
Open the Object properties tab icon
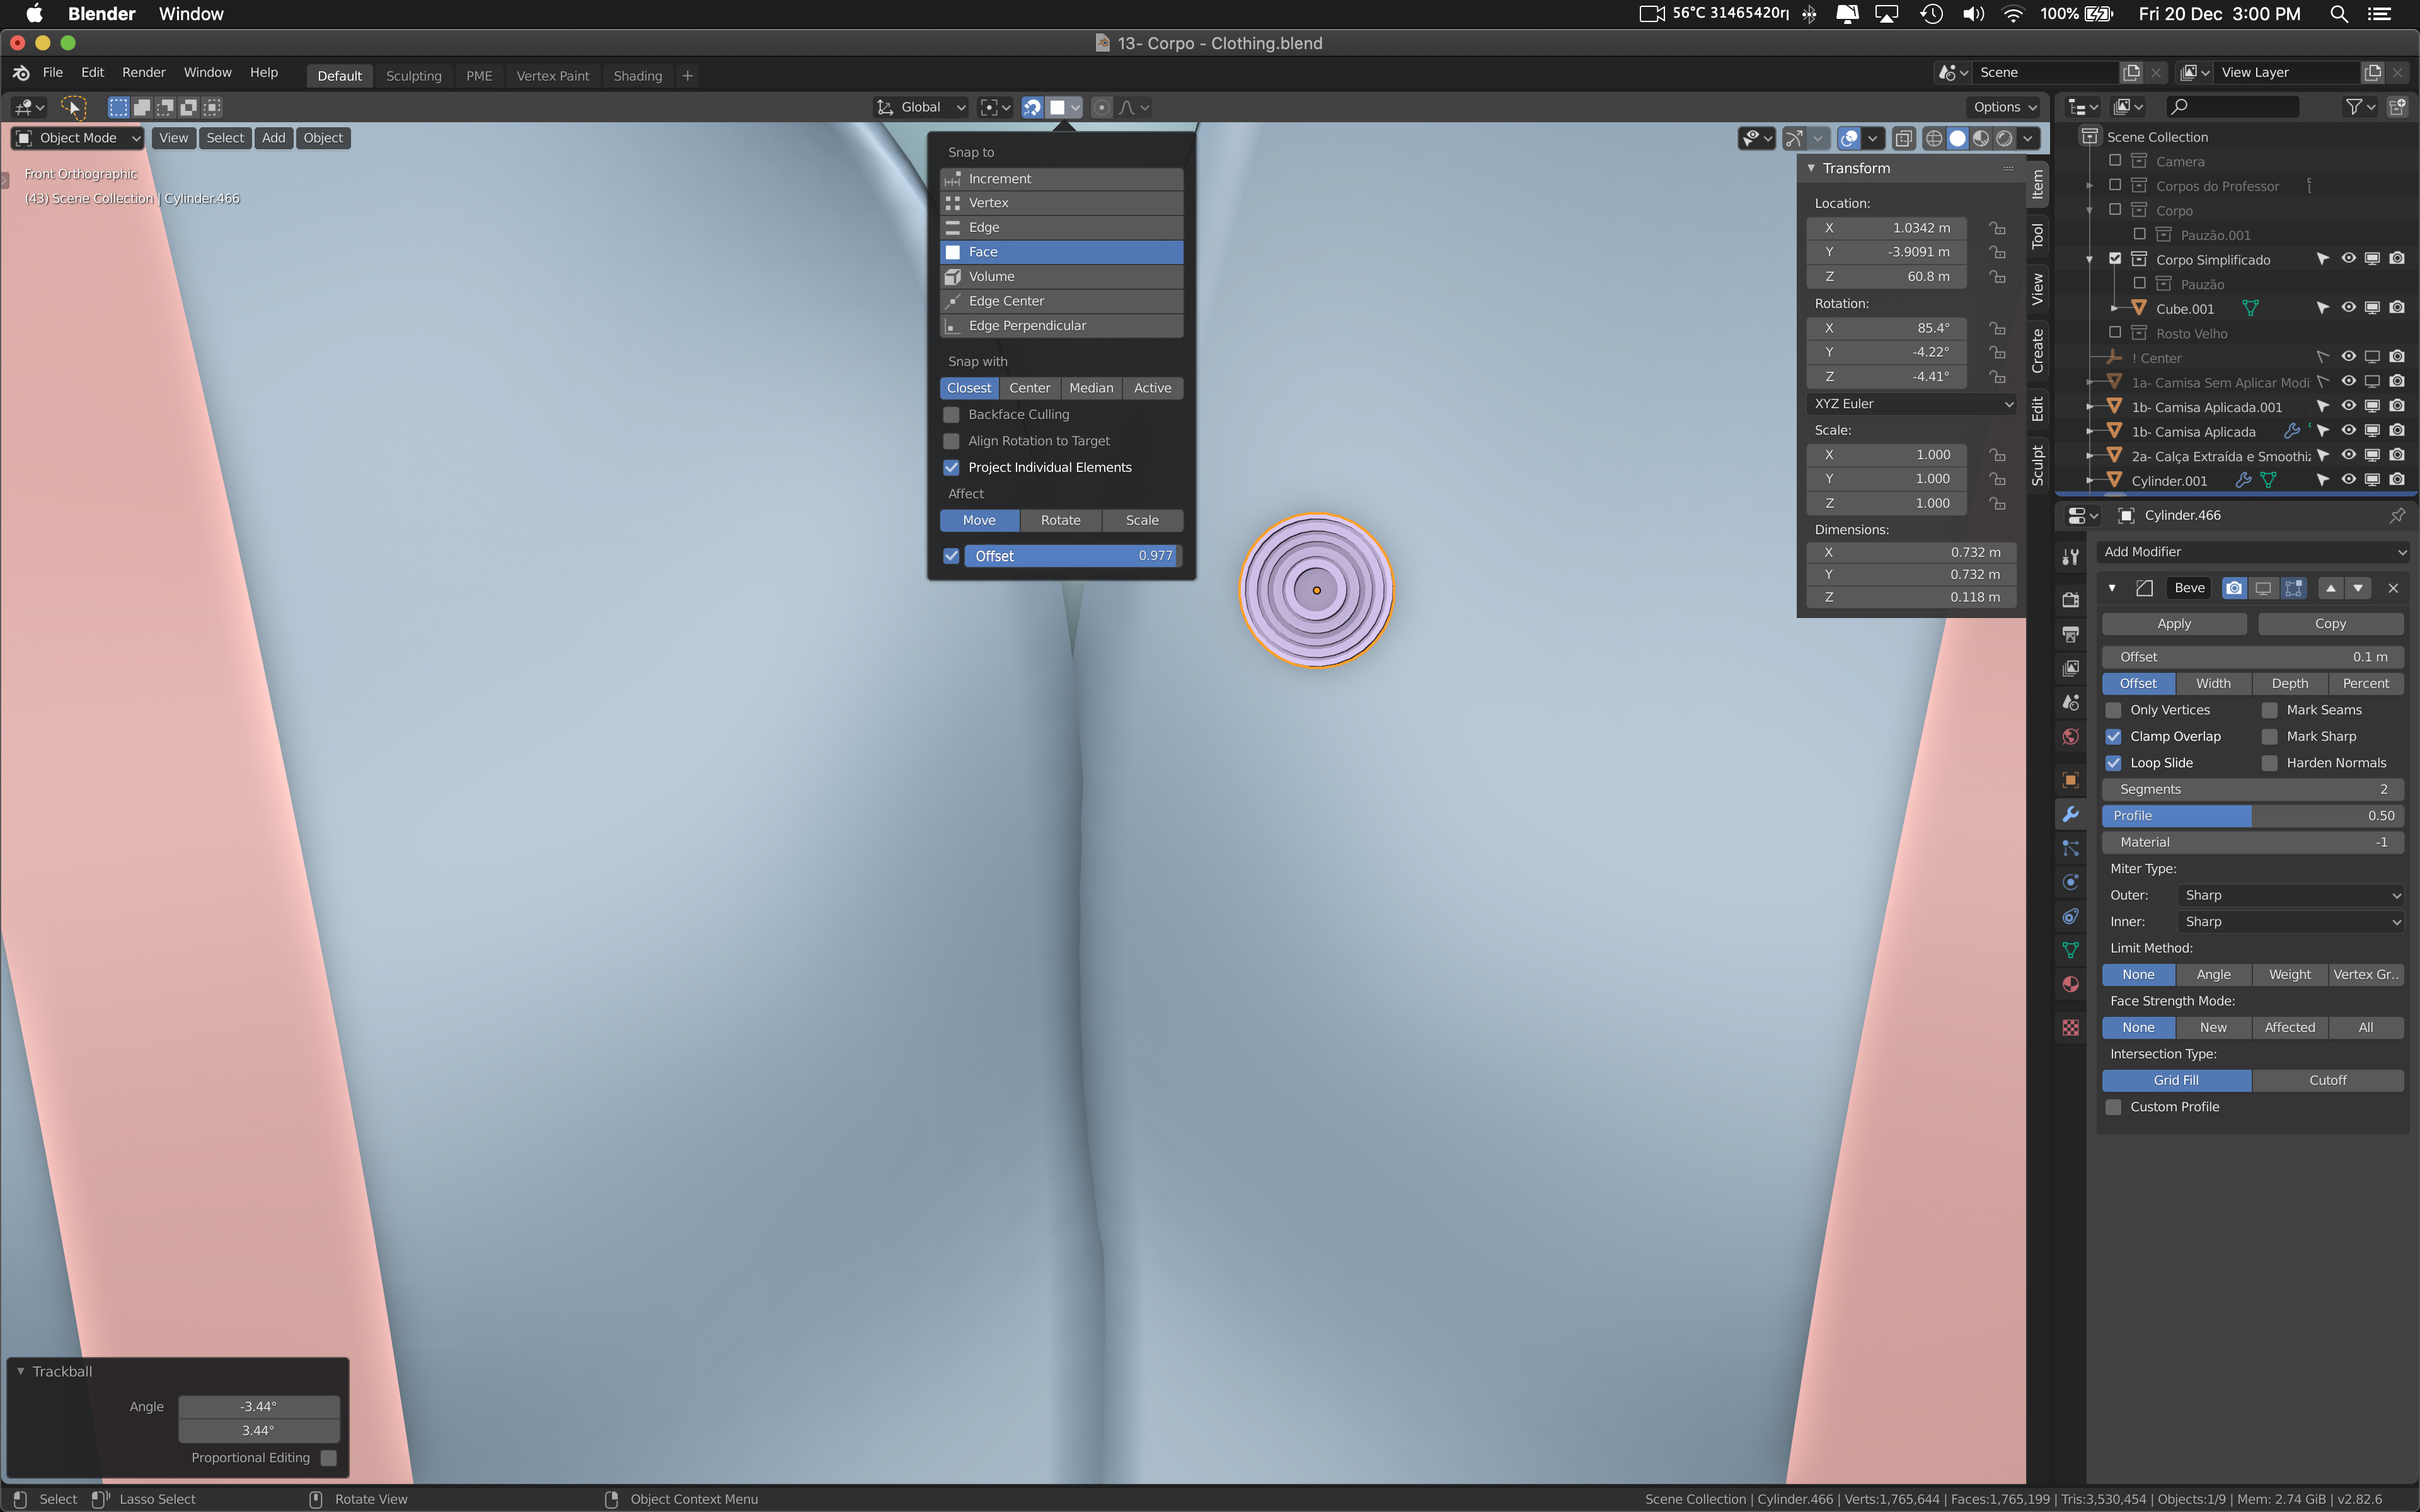pyautogui.click(x=2070, y=780)
